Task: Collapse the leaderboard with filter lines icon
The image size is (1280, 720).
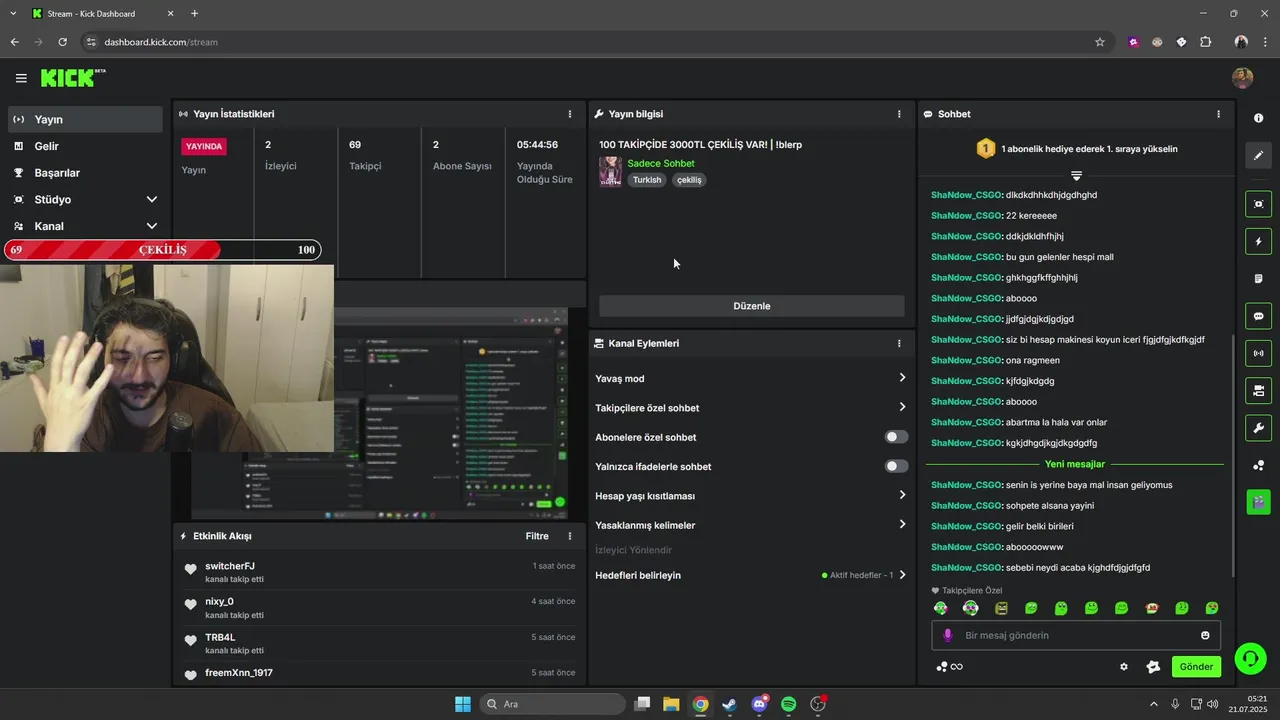Action: click(x=1076, y=176)
